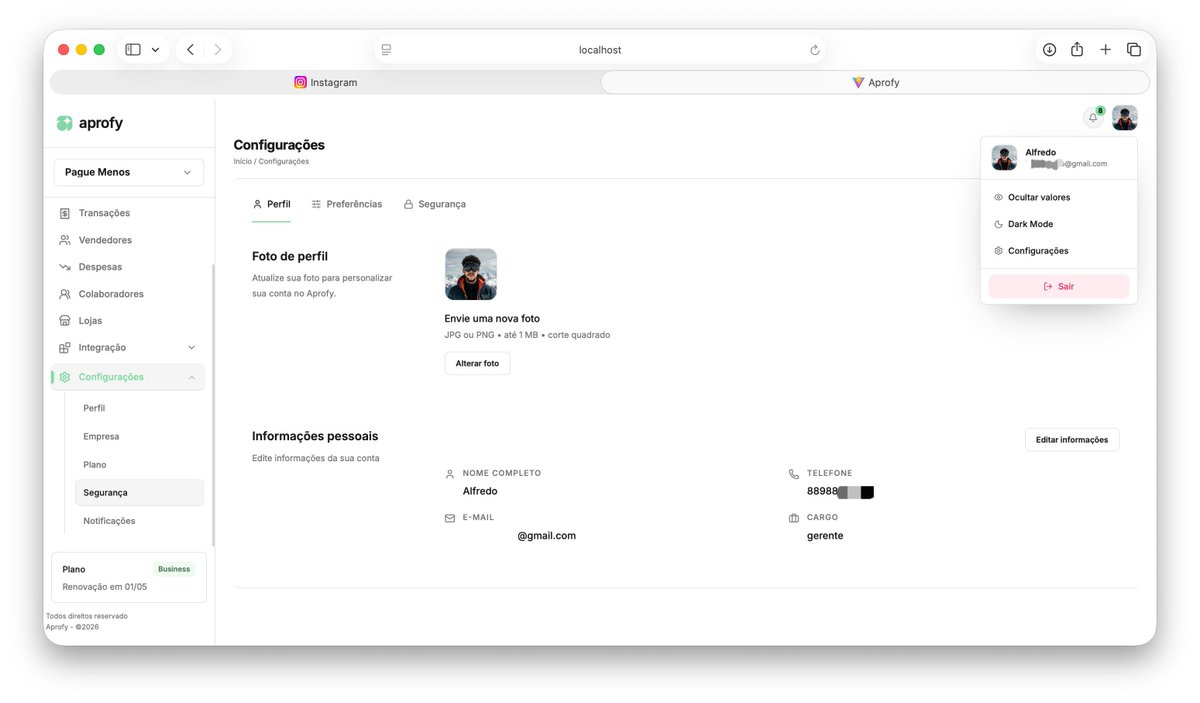Collapse the Configurações sidebar chevron
This screenshot has width=1200, height=703.
pos(192,377)
